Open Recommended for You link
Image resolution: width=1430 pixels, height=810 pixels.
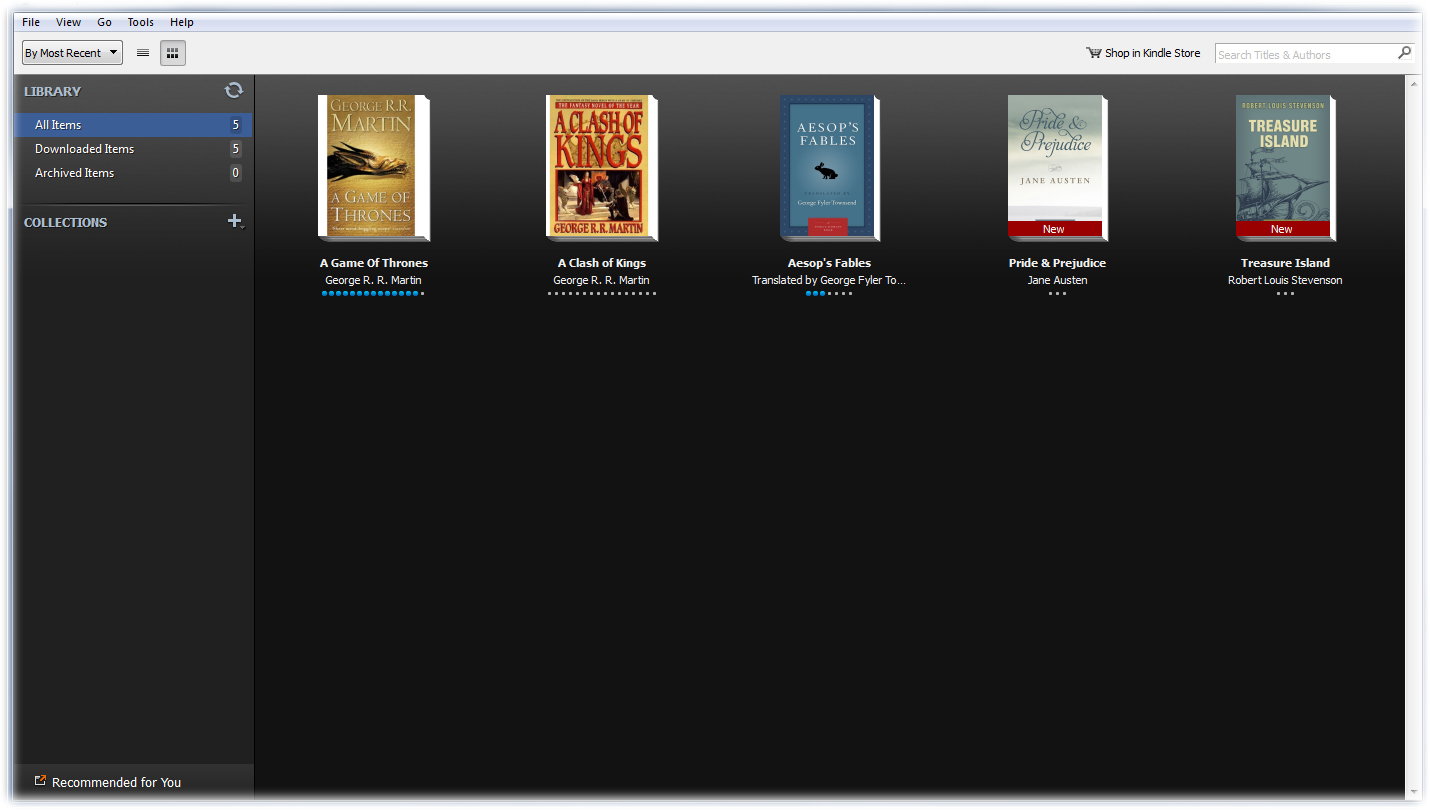click(116, 782)
